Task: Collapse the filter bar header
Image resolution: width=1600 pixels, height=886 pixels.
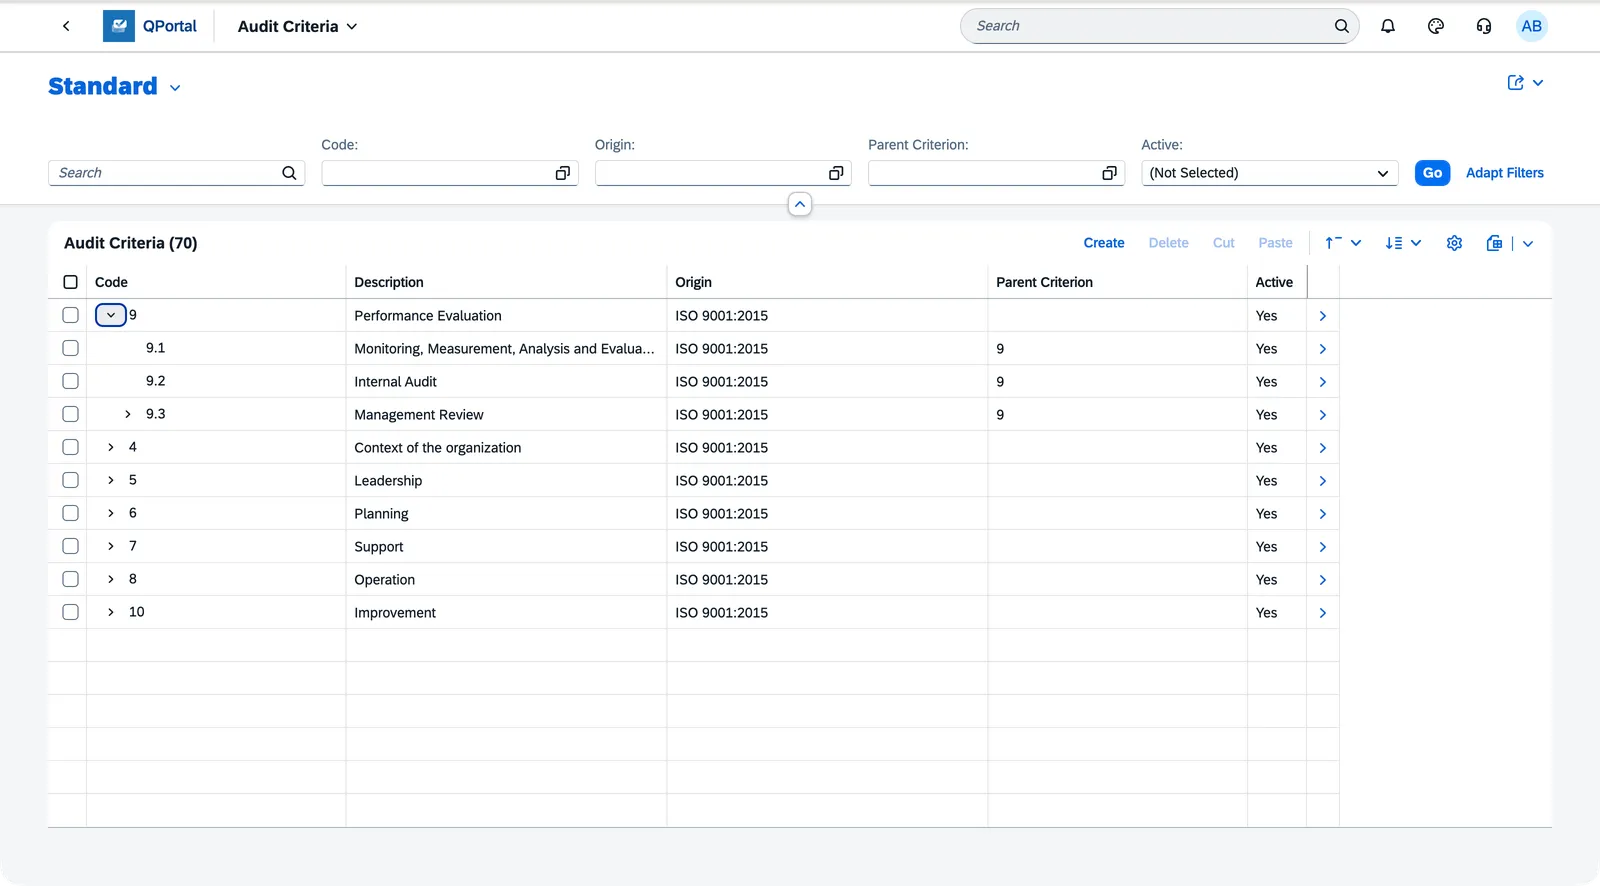Action: [x=800, y=204]
